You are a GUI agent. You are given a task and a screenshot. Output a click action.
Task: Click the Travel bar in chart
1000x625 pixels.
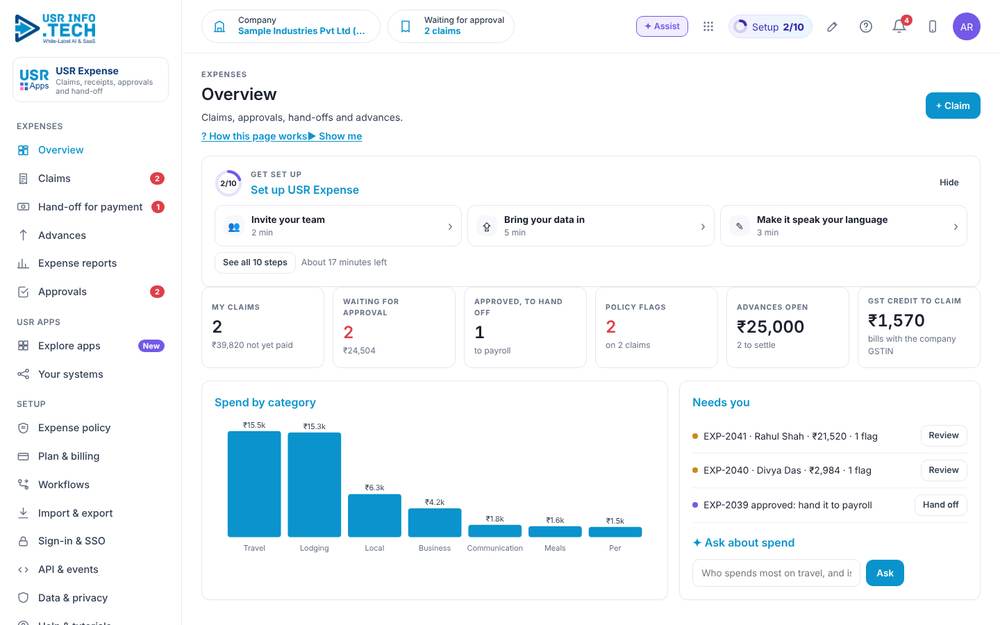click(x=254, y=484)
